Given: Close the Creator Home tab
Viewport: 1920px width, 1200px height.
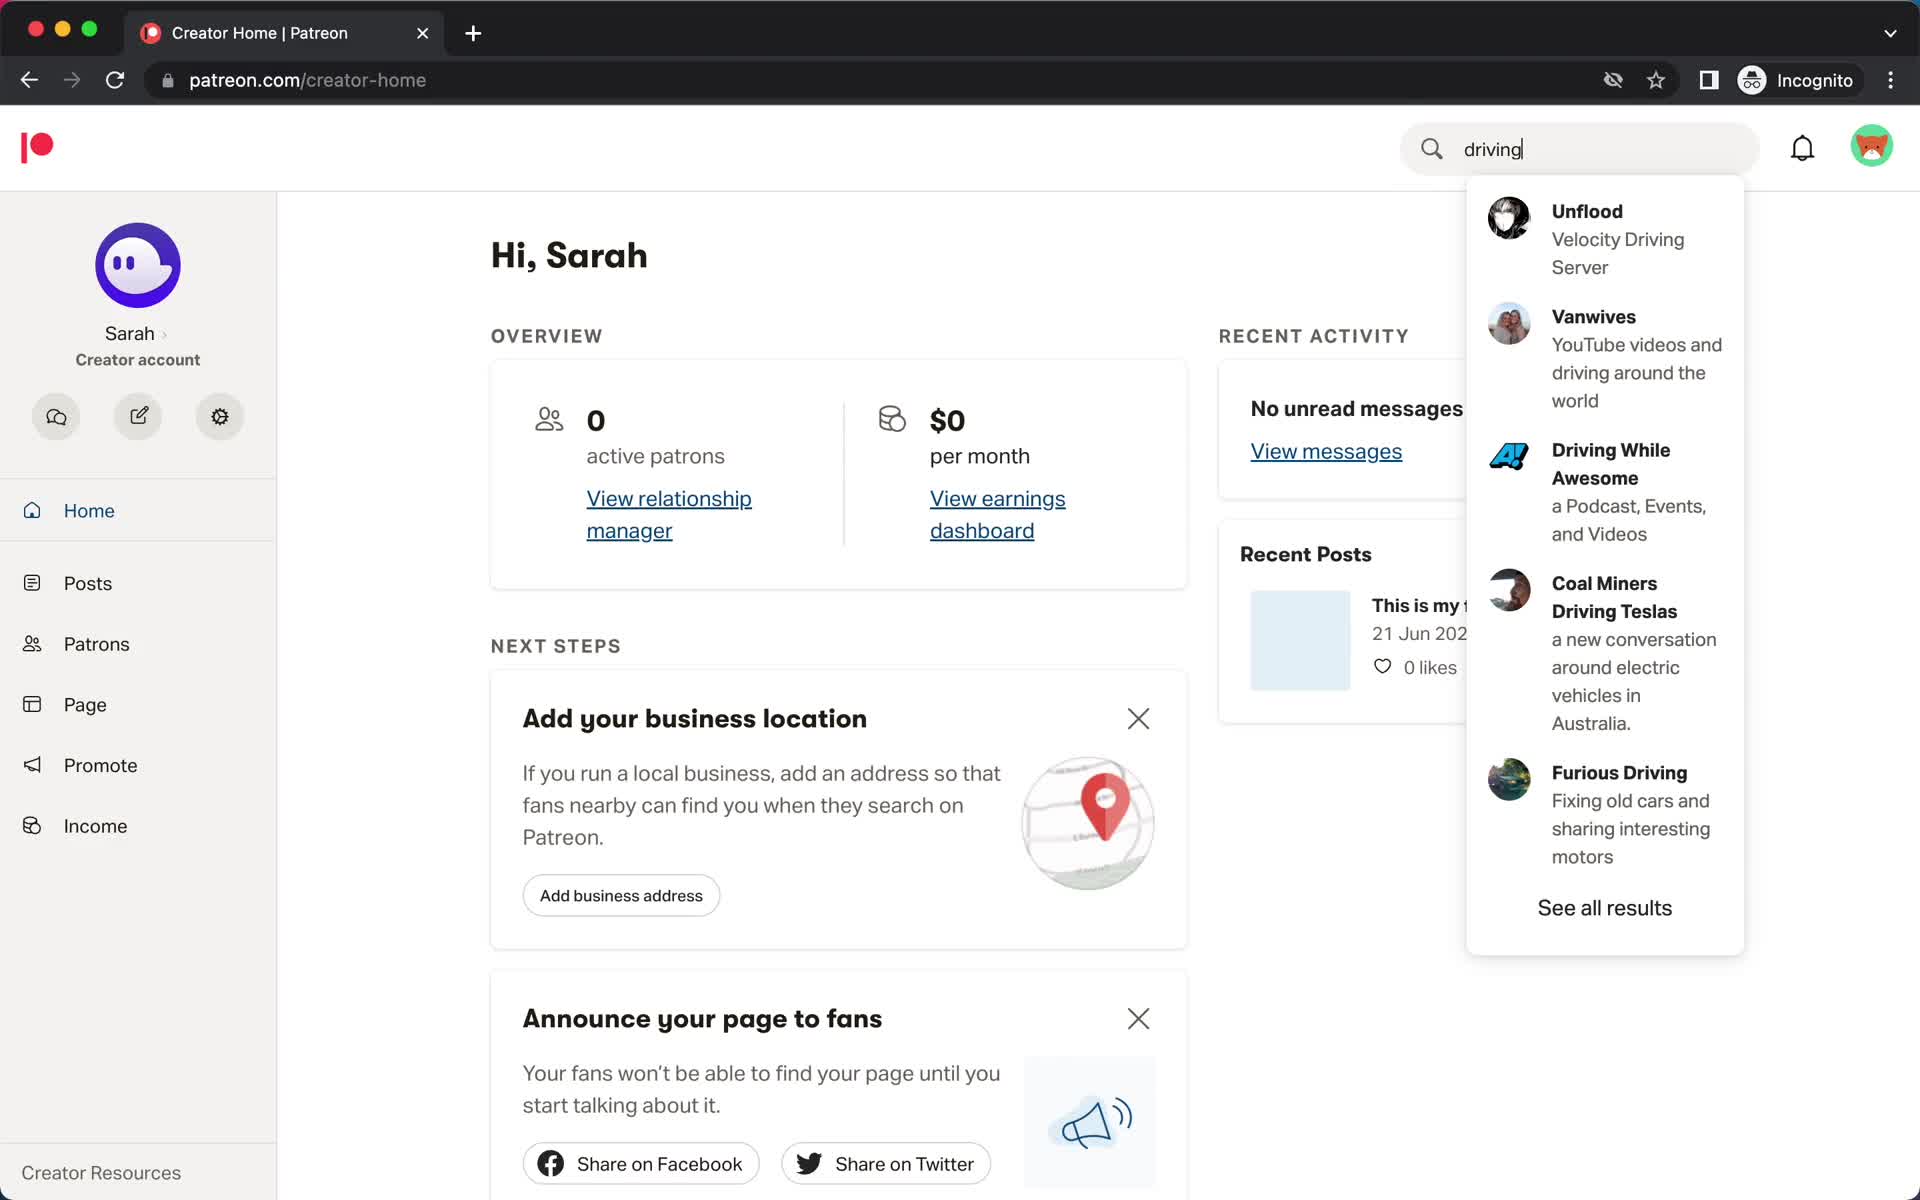Looking at the screenshot, I should [423, 33].
